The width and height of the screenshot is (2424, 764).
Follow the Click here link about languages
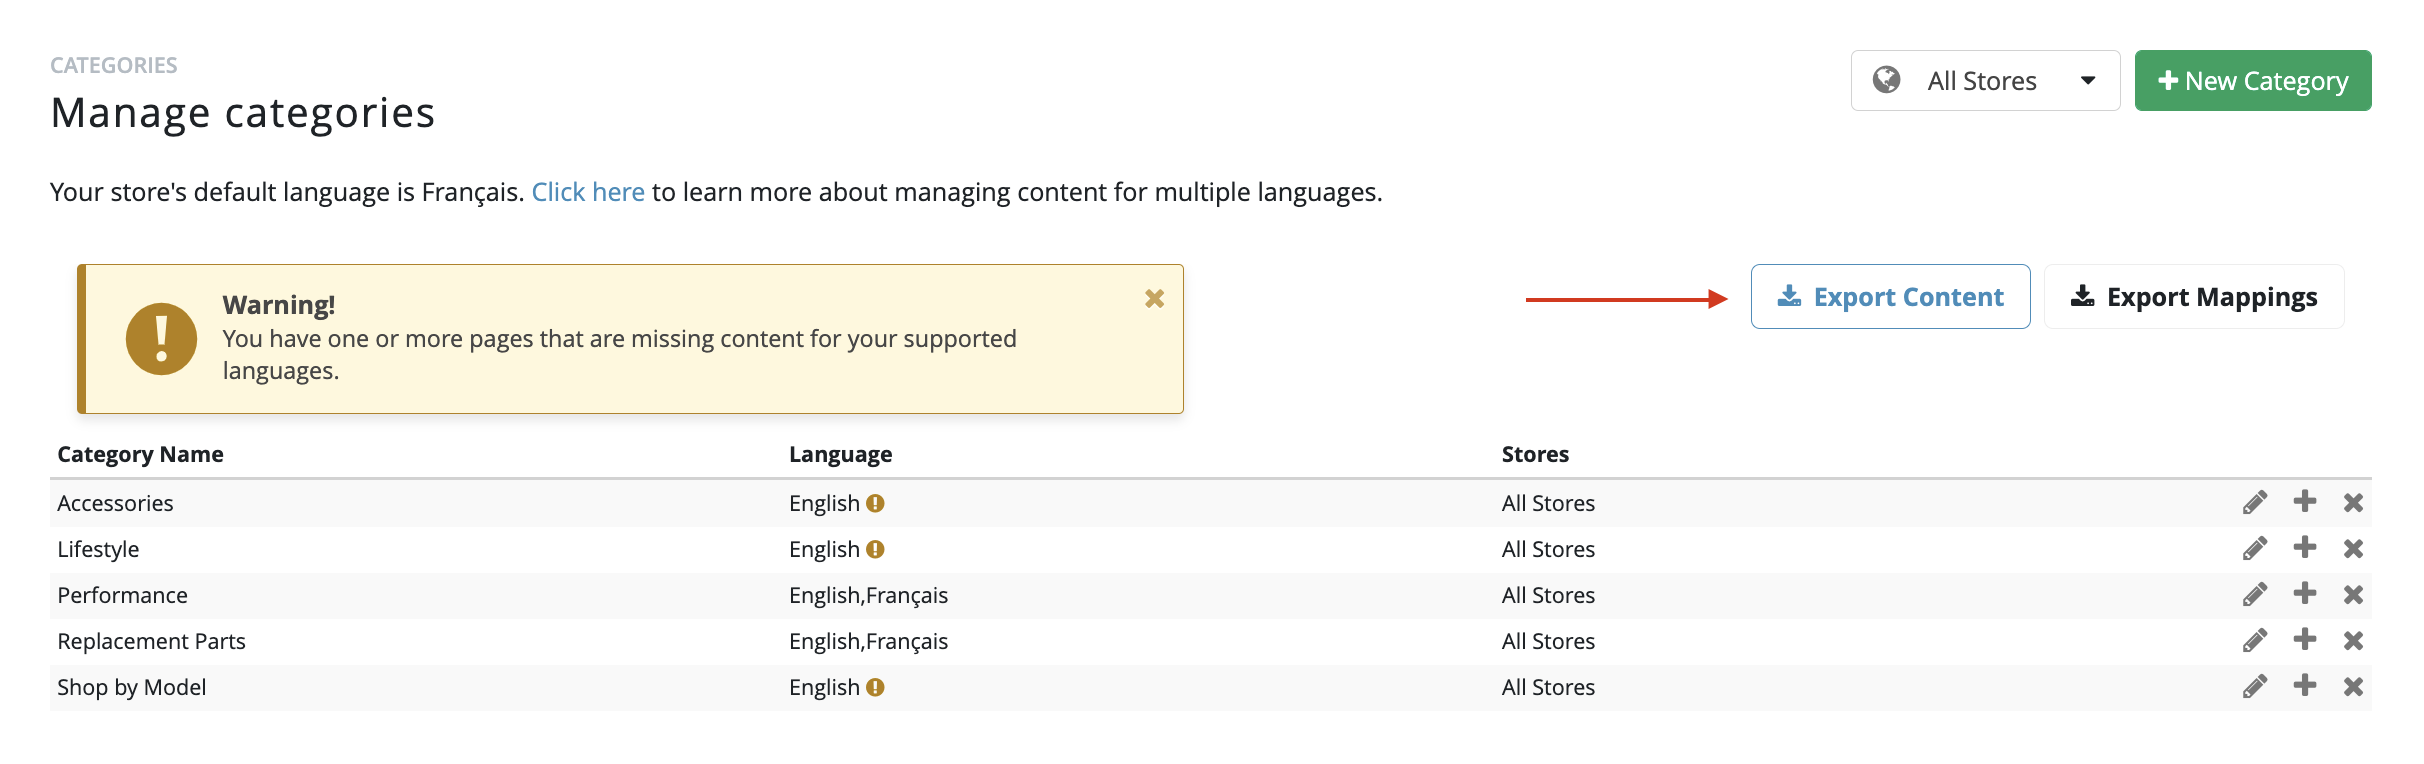(x=588, y=192)
